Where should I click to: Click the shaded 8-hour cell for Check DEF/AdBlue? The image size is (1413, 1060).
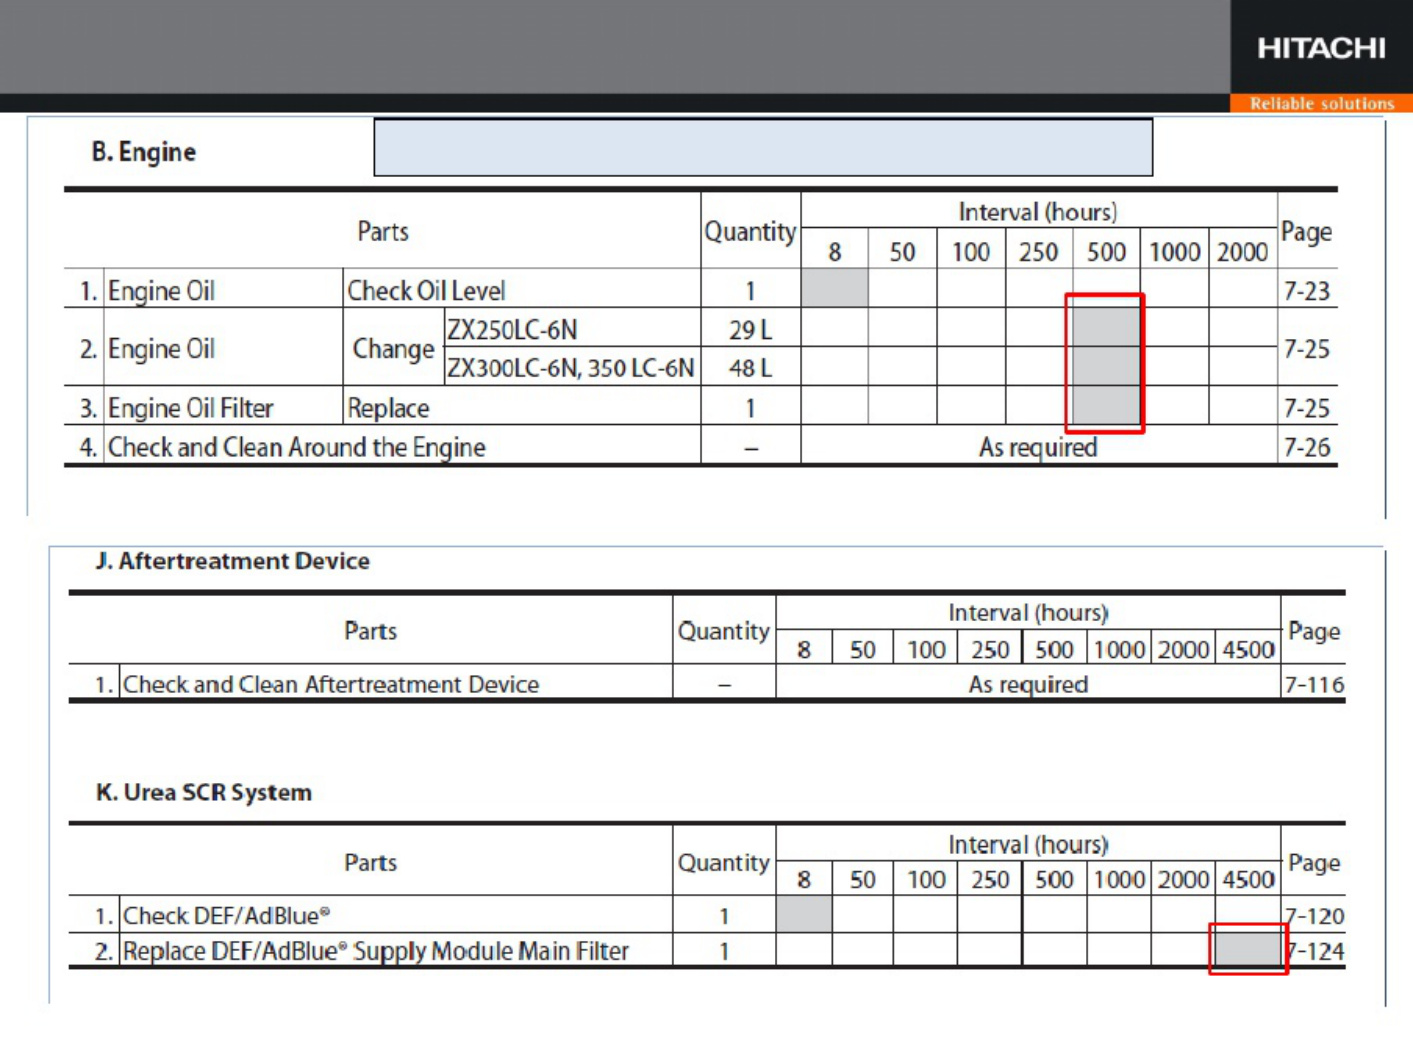tap(804, 914)
